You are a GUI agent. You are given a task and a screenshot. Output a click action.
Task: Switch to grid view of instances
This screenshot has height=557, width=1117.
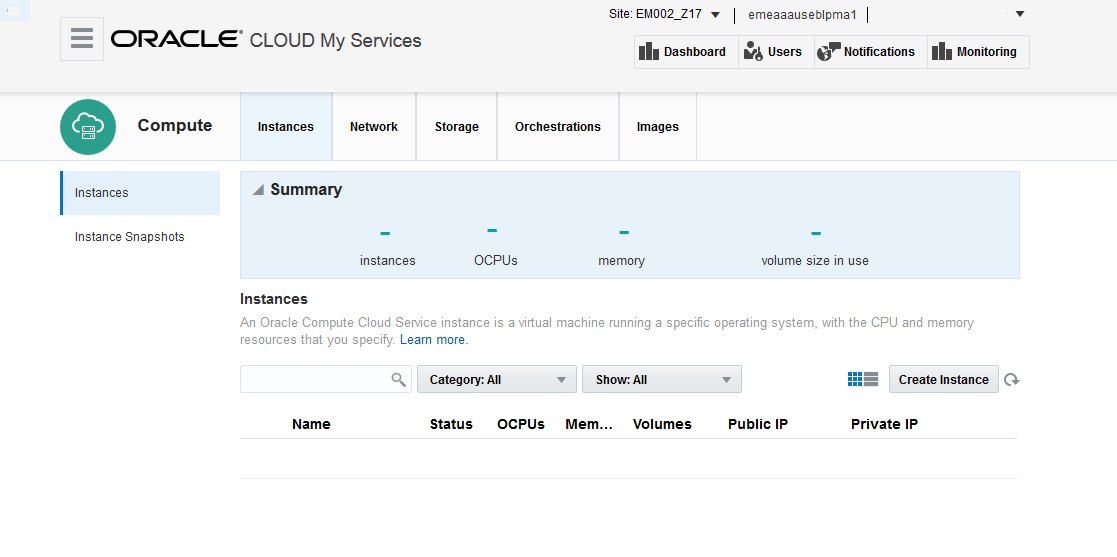click(855, 380)
